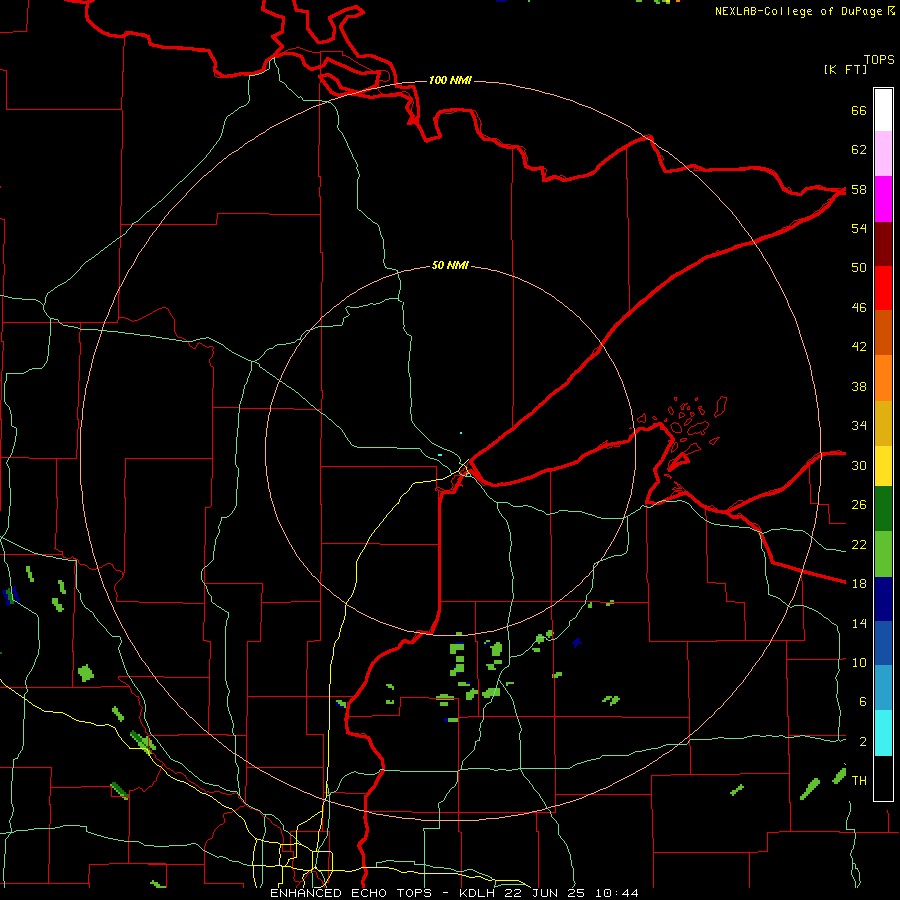Select the cyan legend color band
The width and height of the screenshot is (900, 900).
point(883,732)
